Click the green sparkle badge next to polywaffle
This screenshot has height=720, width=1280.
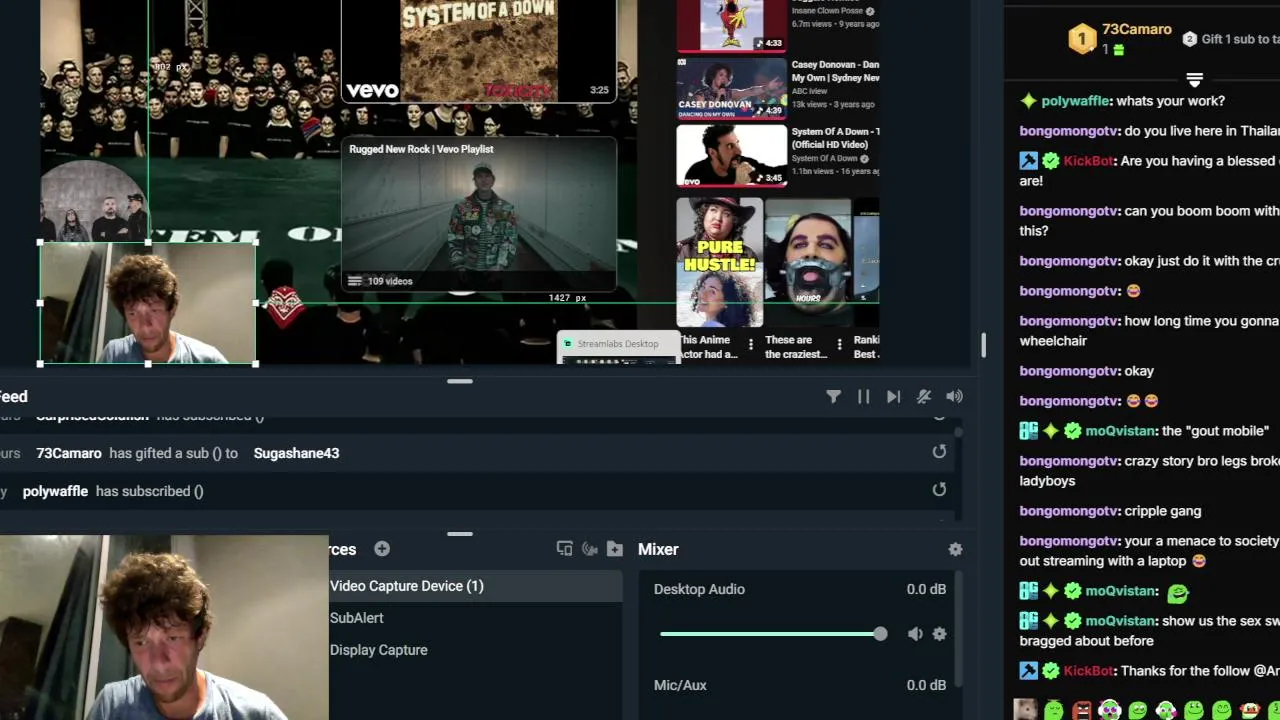(x=1028, y=101)
